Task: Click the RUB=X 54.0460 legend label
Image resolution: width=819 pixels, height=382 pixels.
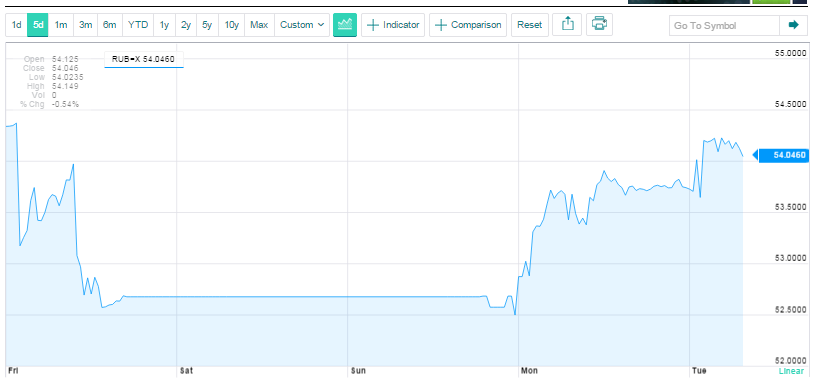Action: 144,60
